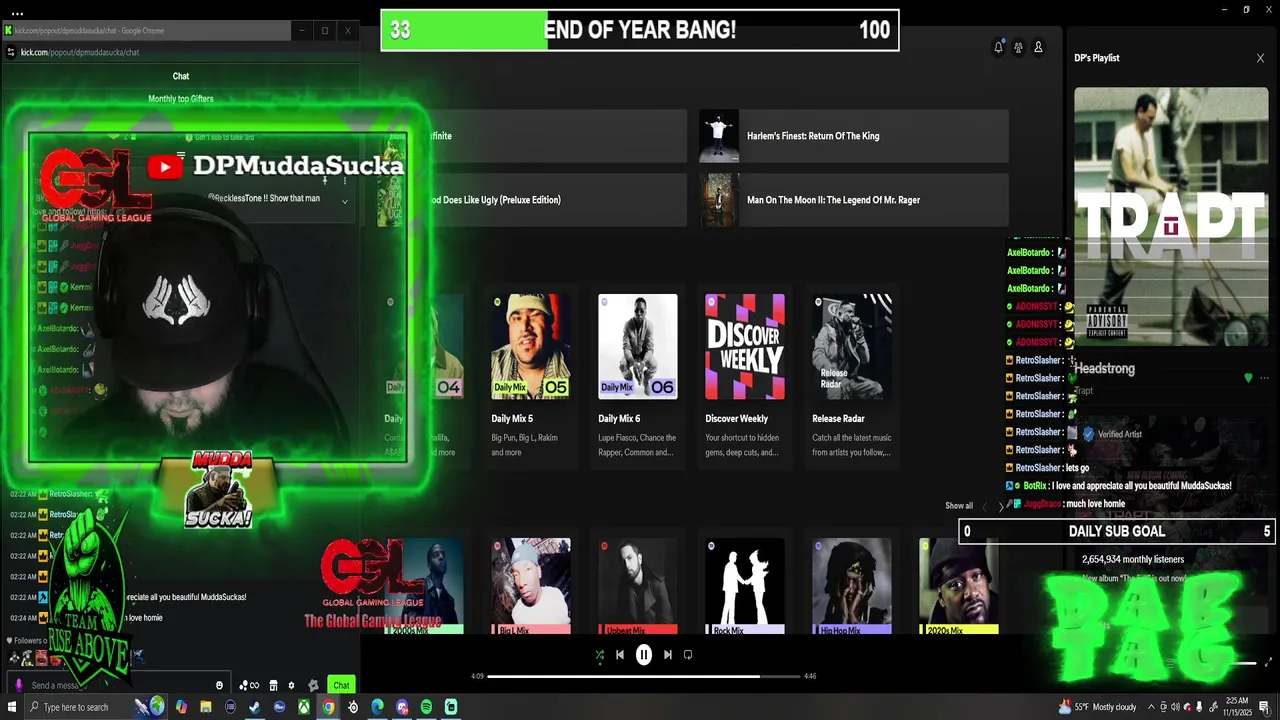Image resolution: width=1280 pixels, height=720 pixels.
Task: Open the Trapt album art thumbnail
Action: tap(1171, 217)
